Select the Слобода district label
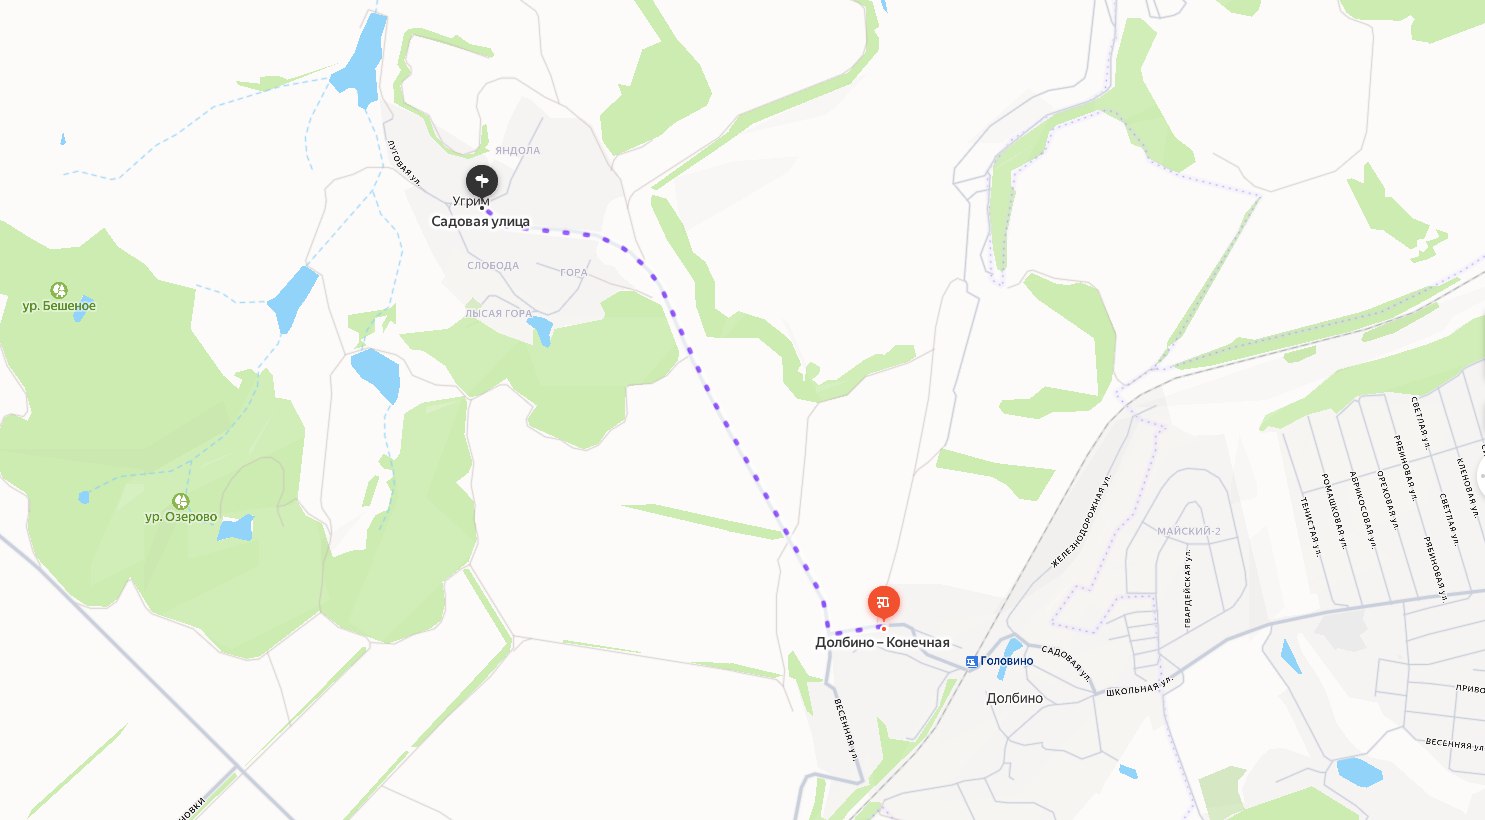This screenshot has height=820, width=1485. (493, 266)
